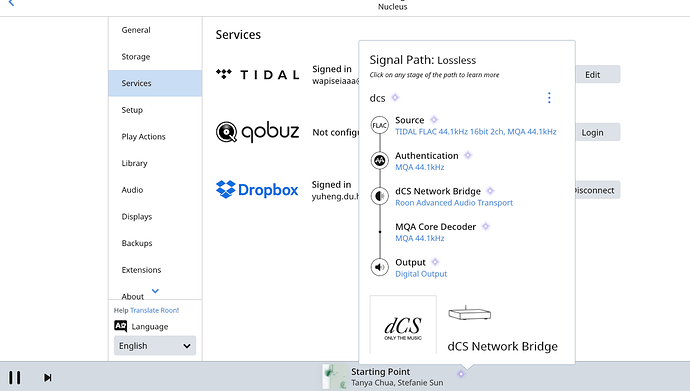Expand settings list with chevron below About
This screenshot has height=391, width=690.
[155, 291]
